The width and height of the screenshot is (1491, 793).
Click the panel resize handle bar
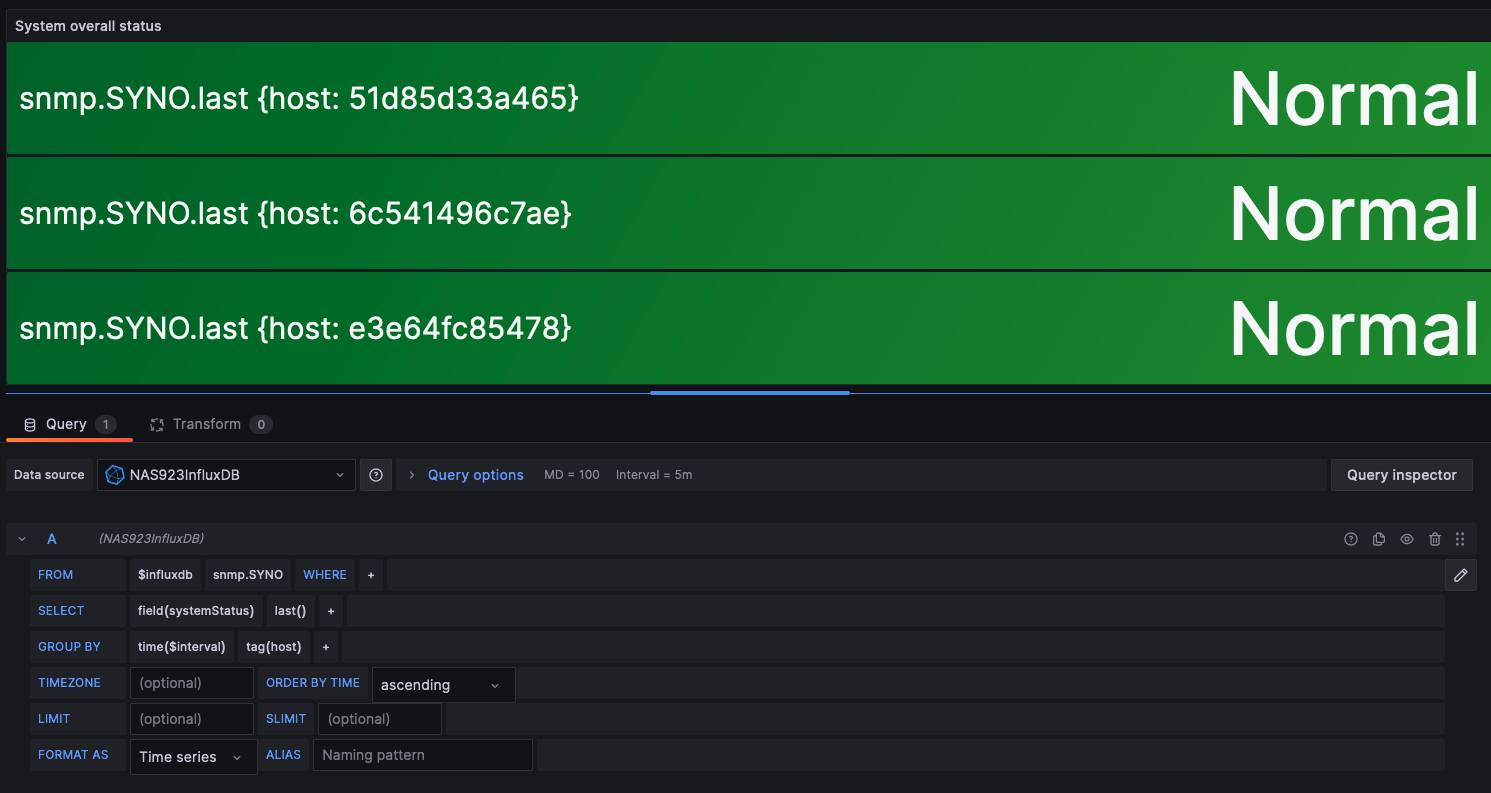(x=749, y=393)
